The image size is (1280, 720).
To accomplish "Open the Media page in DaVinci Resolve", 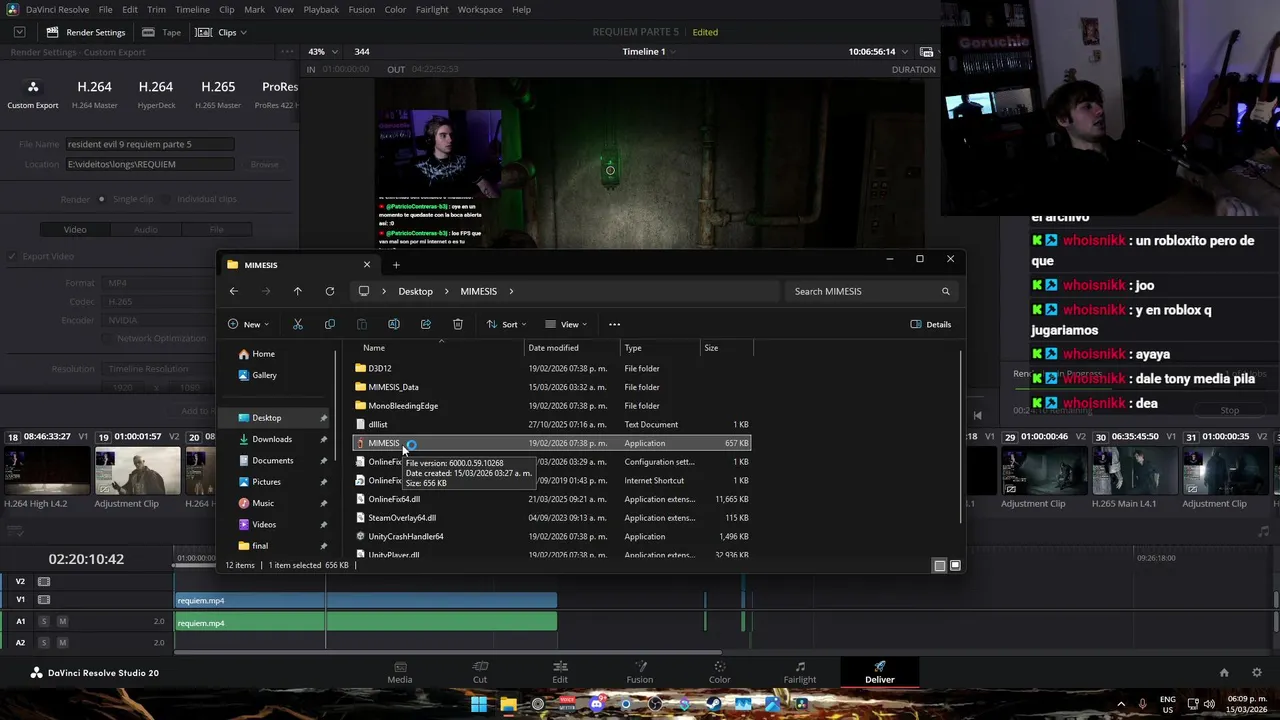I will click(x=399, y=672).
